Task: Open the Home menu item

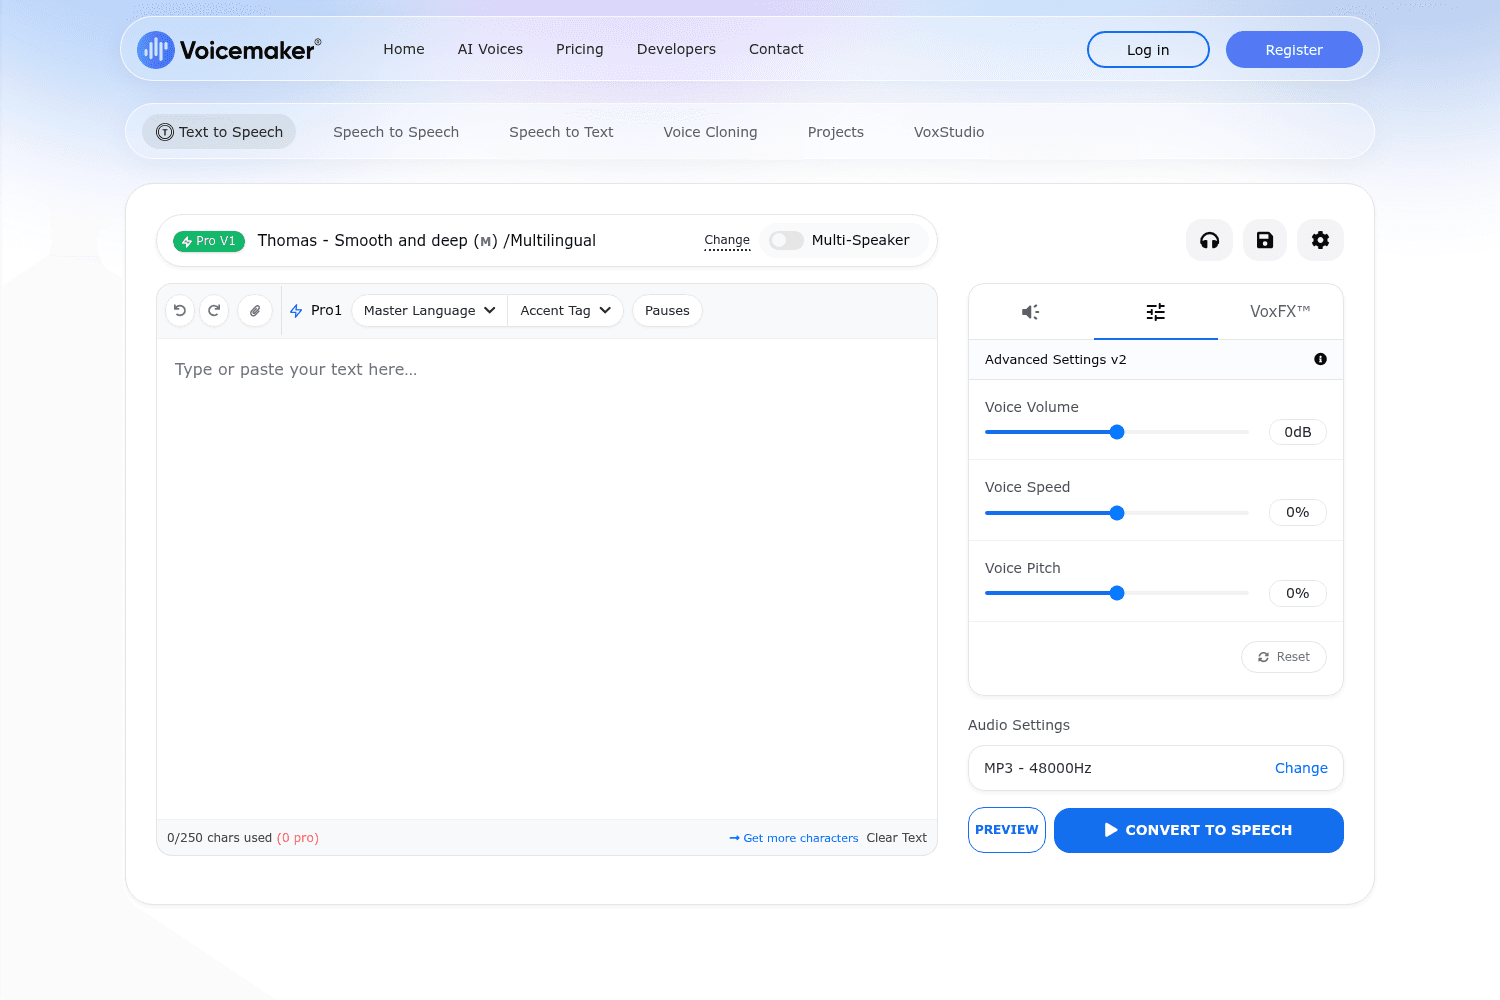Action: 404,49
